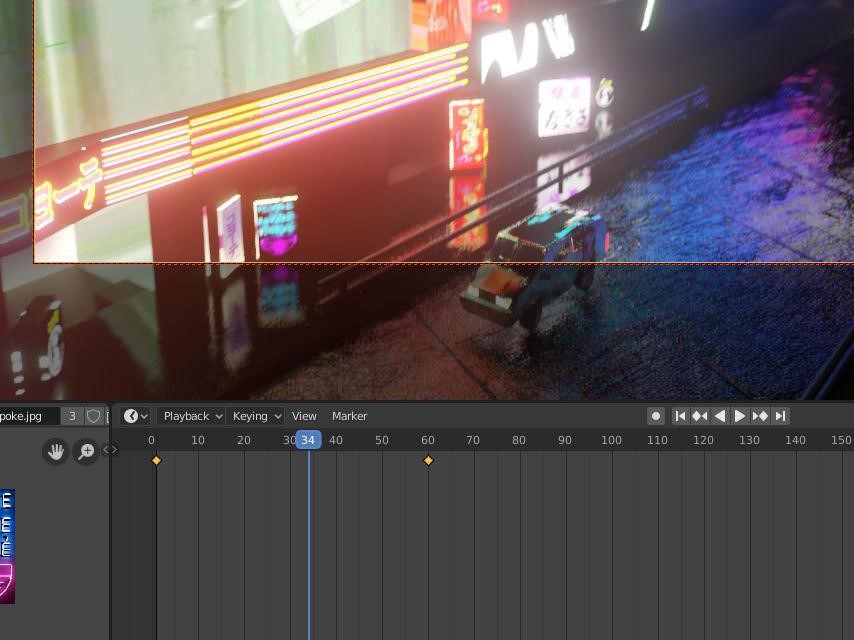The width and height of the screenshot is (854, 640).
Task: Open the editor type selector dropdown
Action: pyautogui.click(x=135, y=415)
